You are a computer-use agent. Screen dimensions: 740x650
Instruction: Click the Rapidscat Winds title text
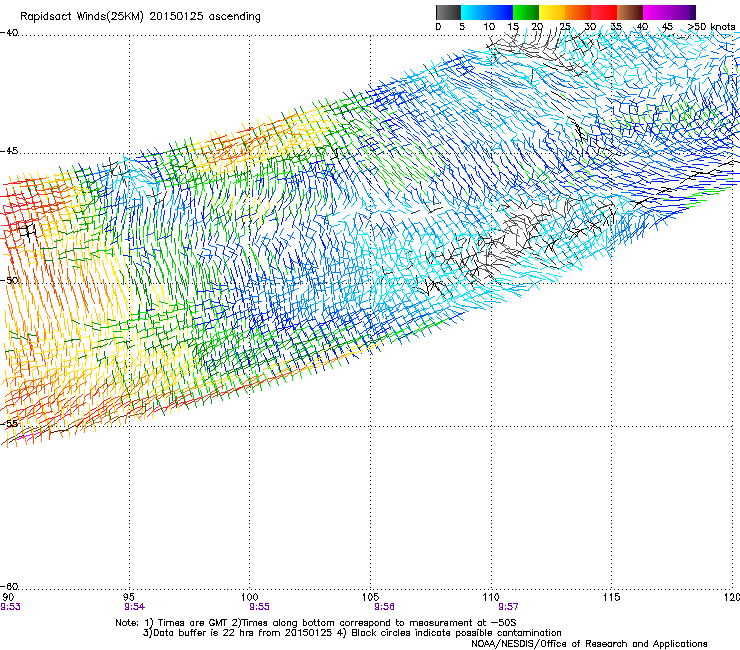[140, 17]
